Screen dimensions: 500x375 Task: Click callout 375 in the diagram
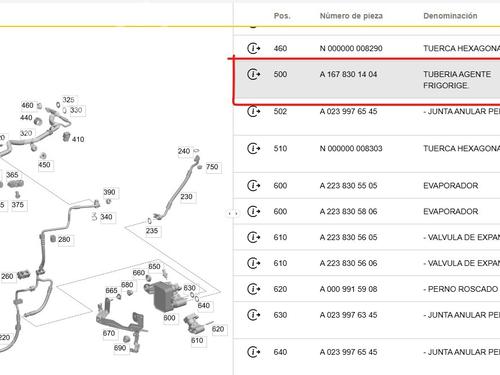point(18,204)
